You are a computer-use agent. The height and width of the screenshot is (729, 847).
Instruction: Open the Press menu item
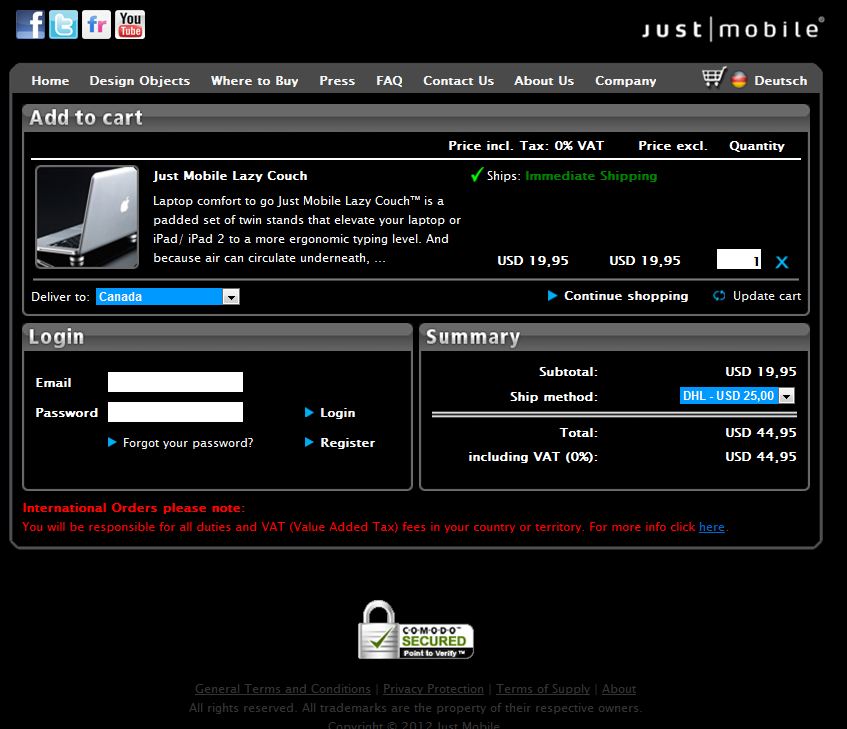pyautogui.click(x=337, y=81)
